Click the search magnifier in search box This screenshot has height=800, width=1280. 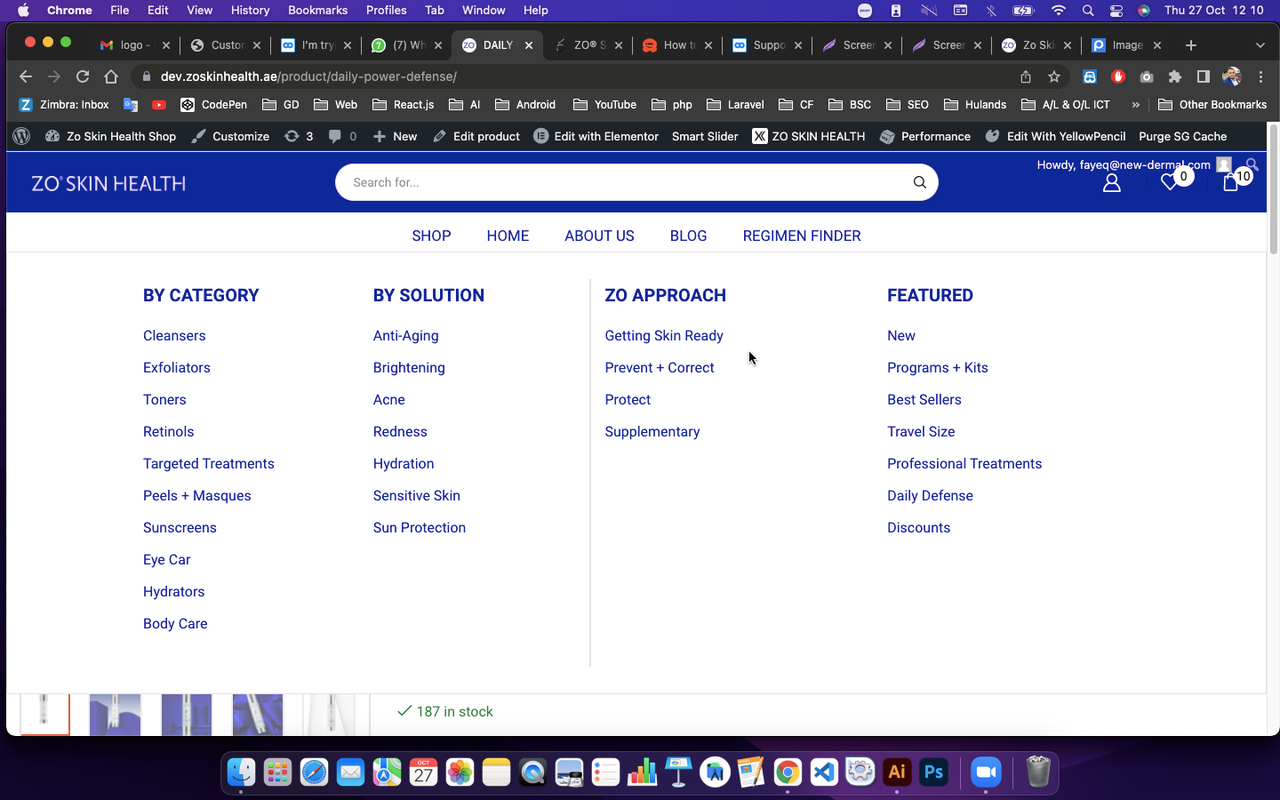919,182
